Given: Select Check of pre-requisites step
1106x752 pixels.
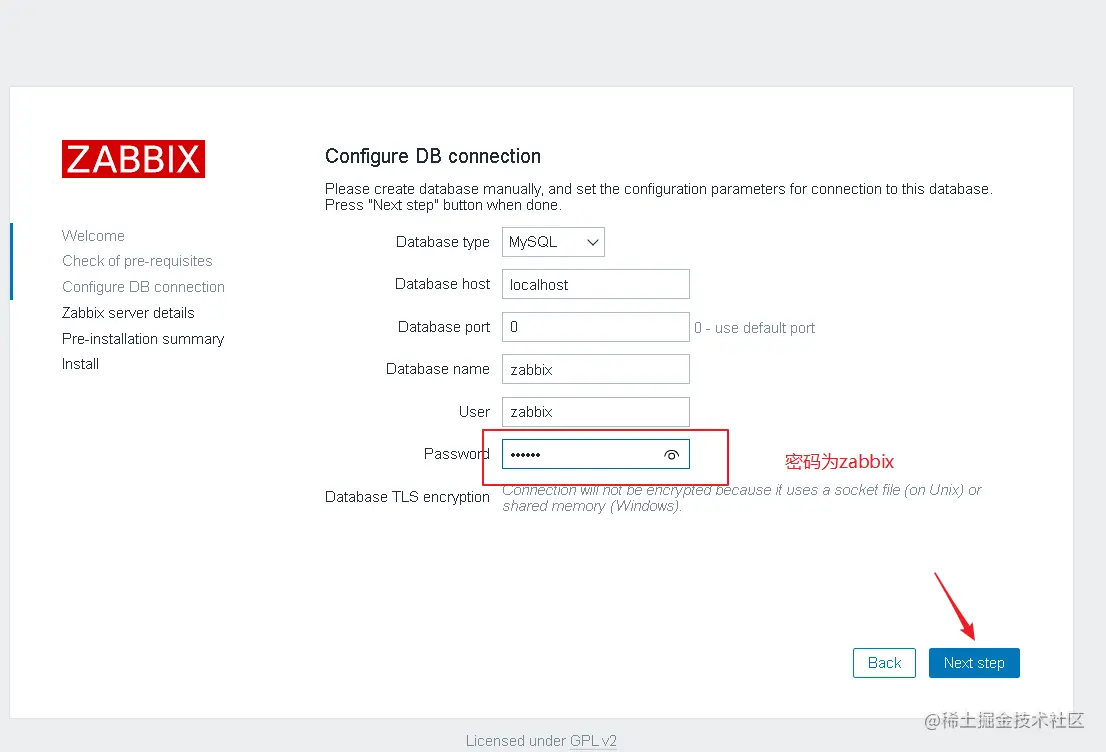Looking at the screenshot, I should tap(137, 261).
